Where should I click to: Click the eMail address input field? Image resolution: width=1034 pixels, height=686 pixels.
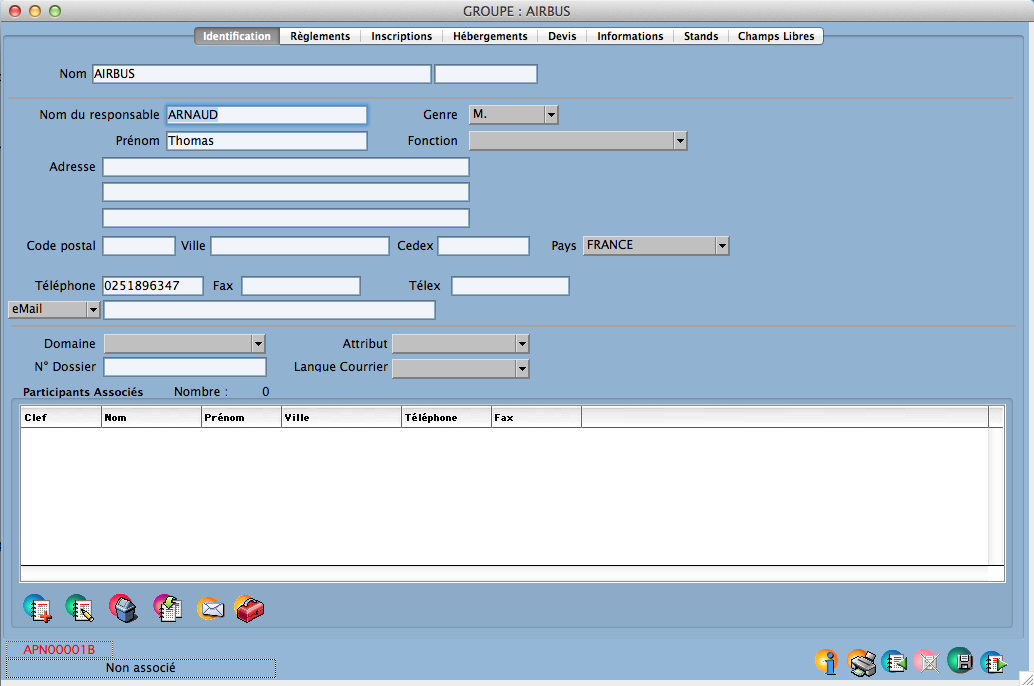tap(269, 310)
